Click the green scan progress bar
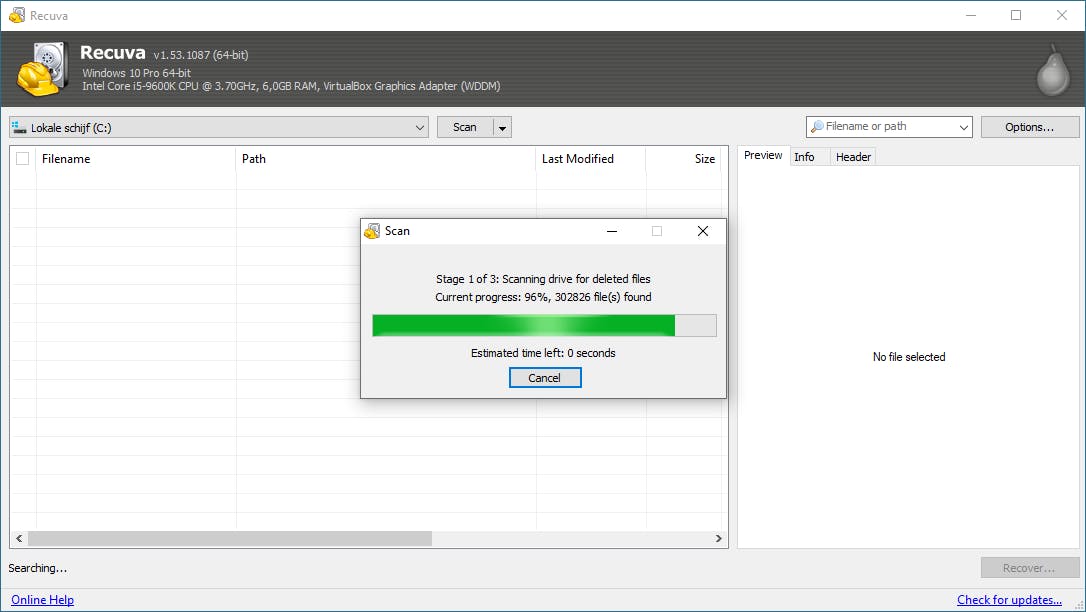 [x=544, y=325]
